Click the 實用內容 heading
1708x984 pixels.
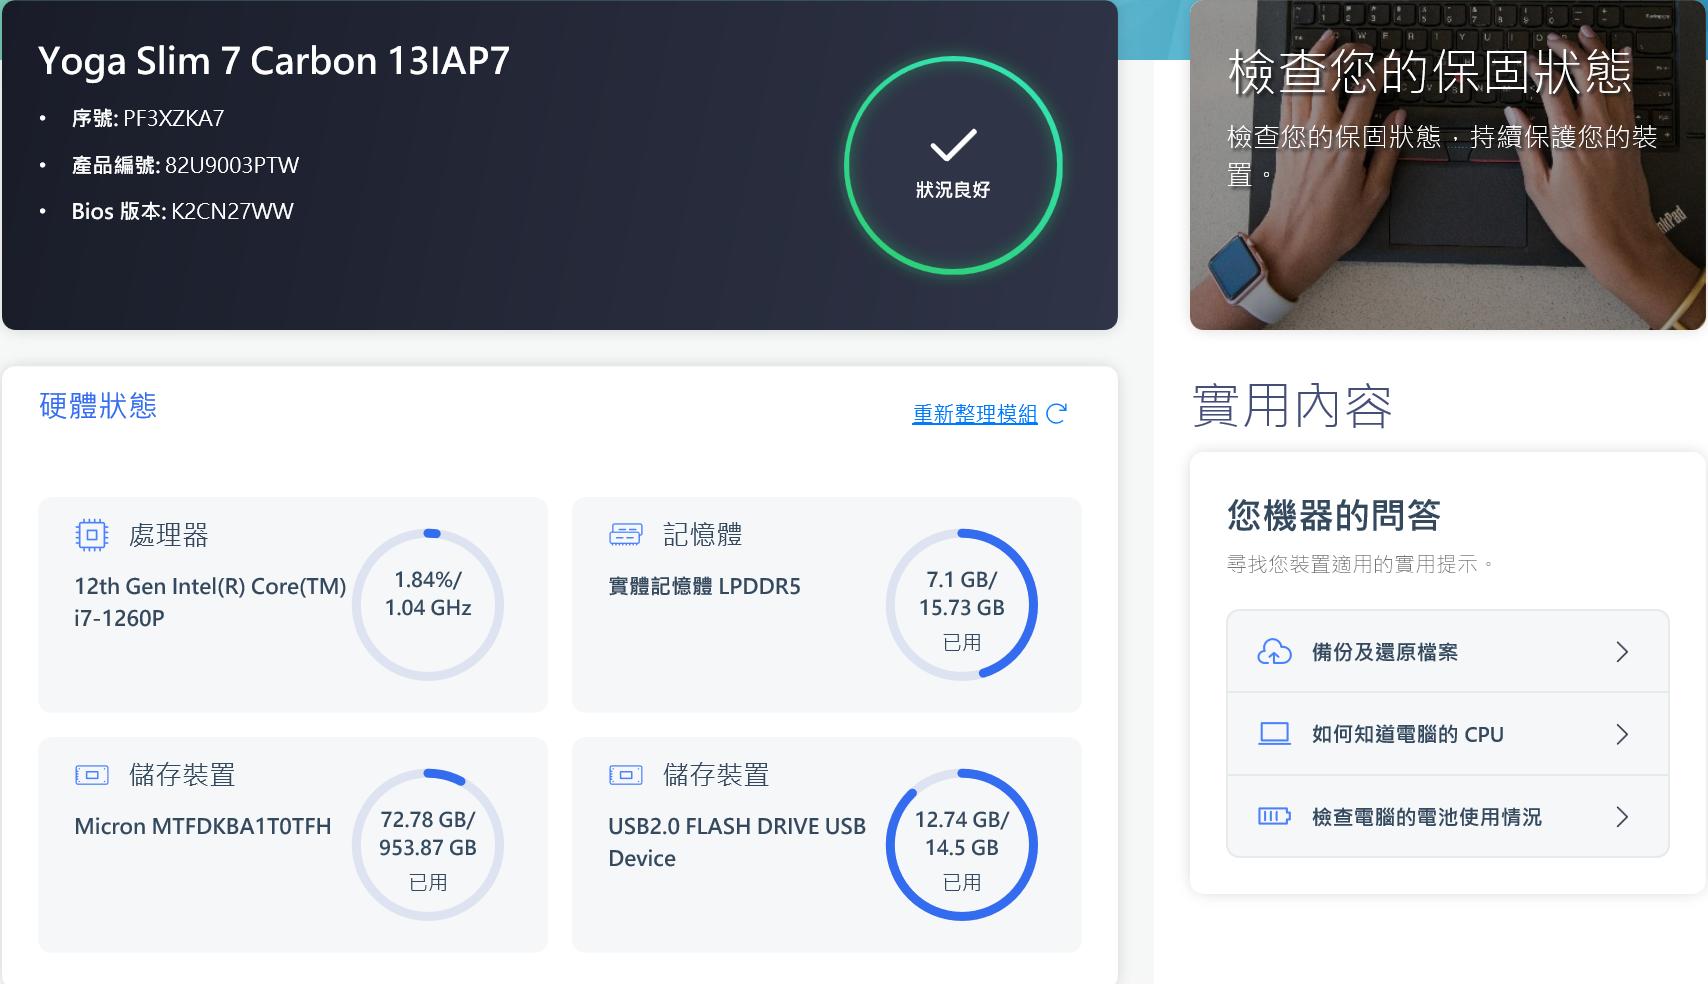pyautogui.click(x=1292, y=406)
